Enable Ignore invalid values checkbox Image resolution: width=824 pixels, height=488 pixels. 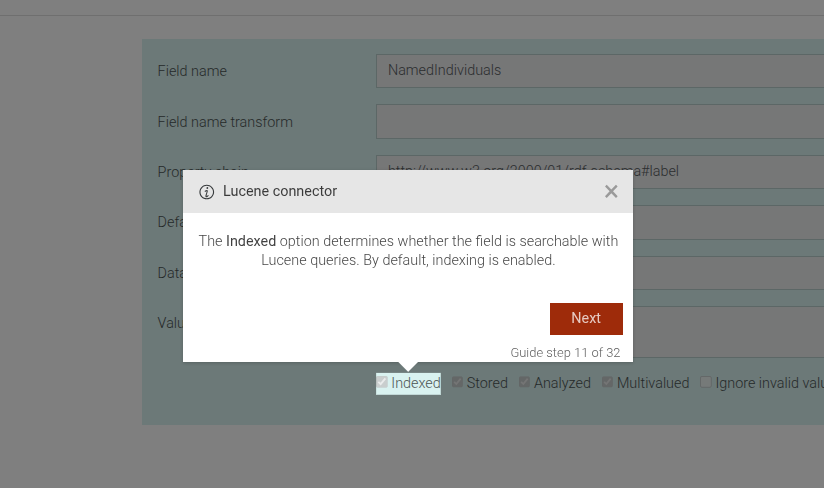(x=706, y=382)
